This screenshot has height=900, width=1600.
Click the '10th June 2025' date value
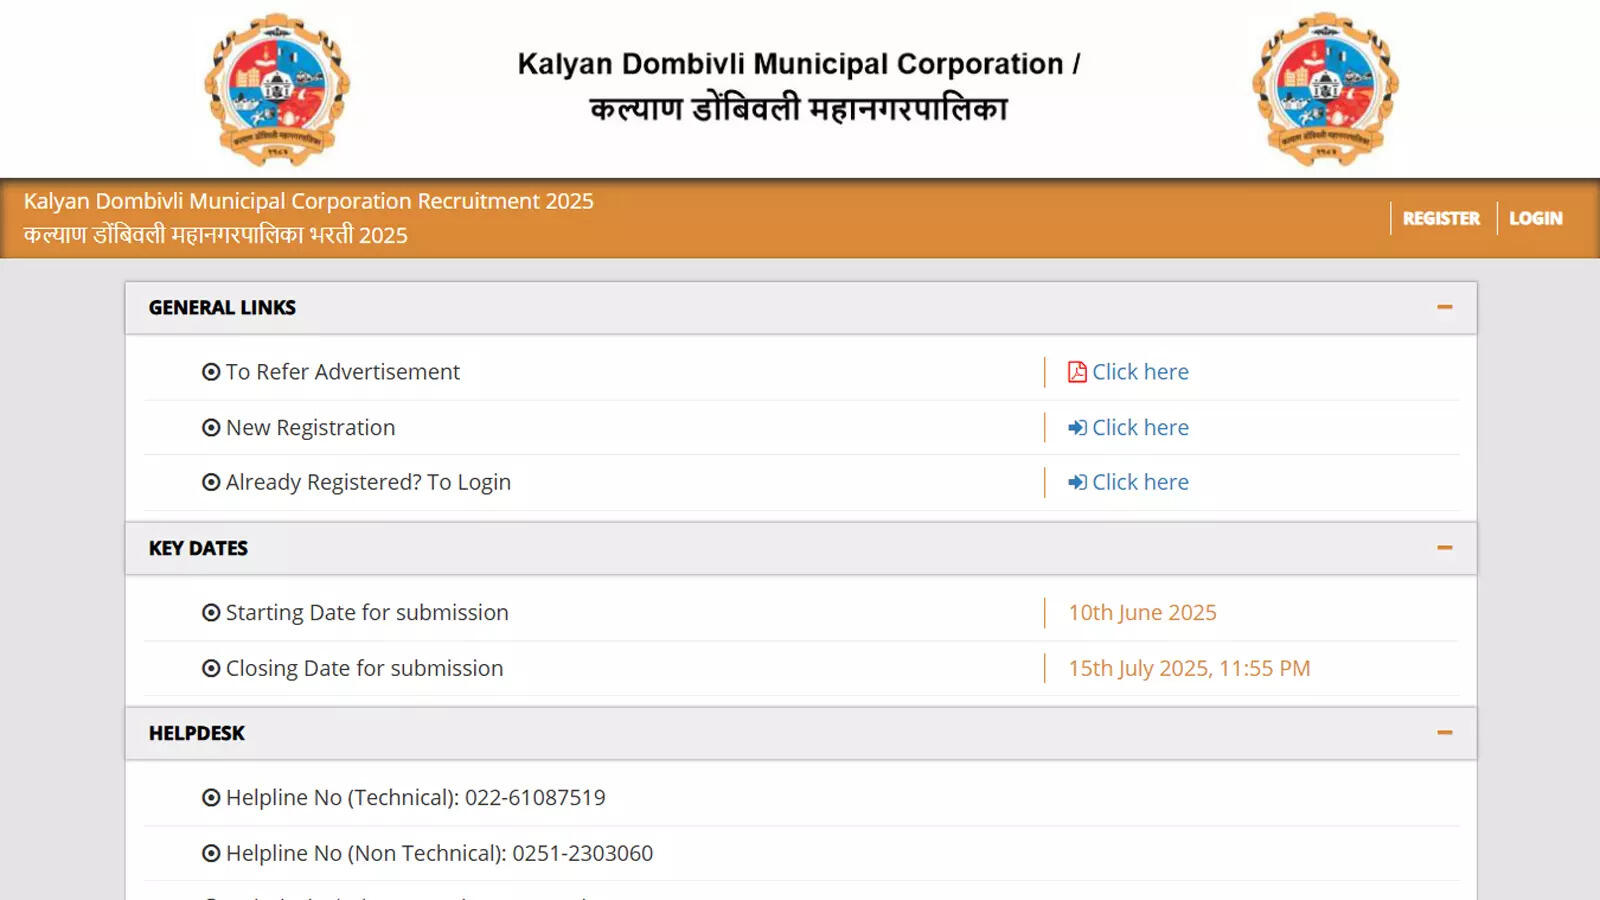1142,613
